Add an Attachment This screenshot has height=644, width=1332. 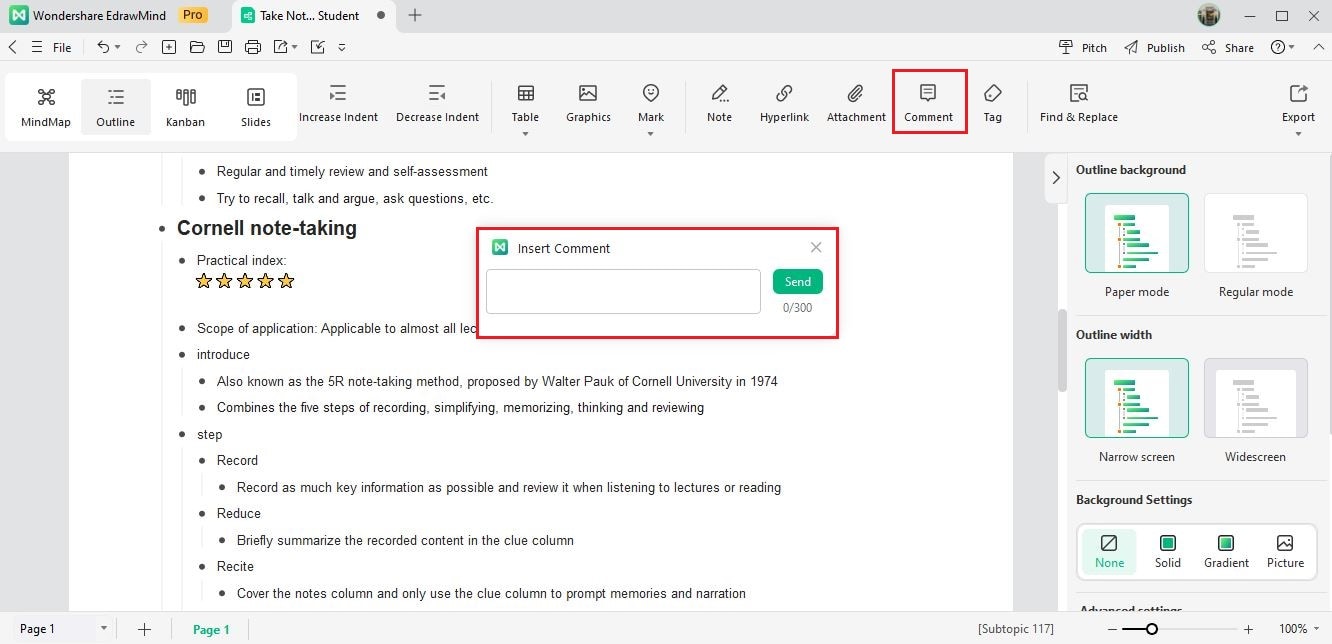pyautogui.click(x=856, y=104)
